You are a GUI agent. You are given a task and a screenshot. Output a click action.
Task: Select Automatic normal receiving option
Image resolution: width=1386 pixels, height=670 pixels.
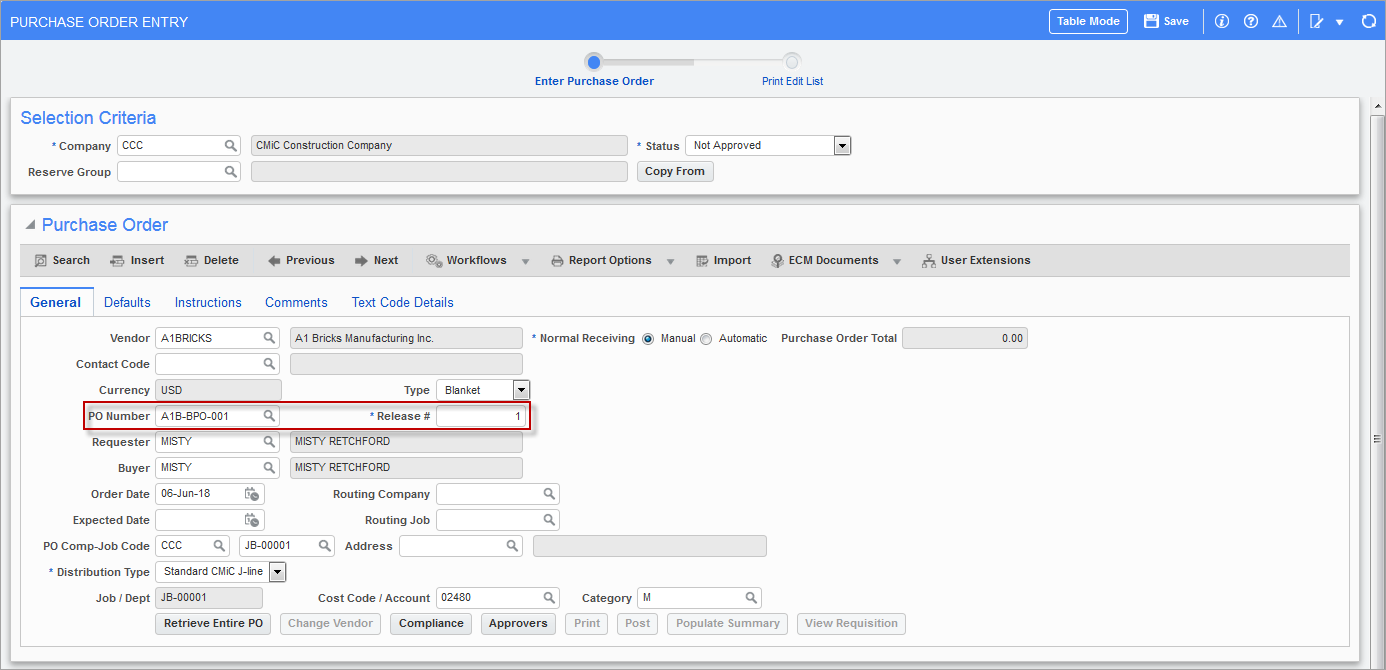tap(706, 339)
